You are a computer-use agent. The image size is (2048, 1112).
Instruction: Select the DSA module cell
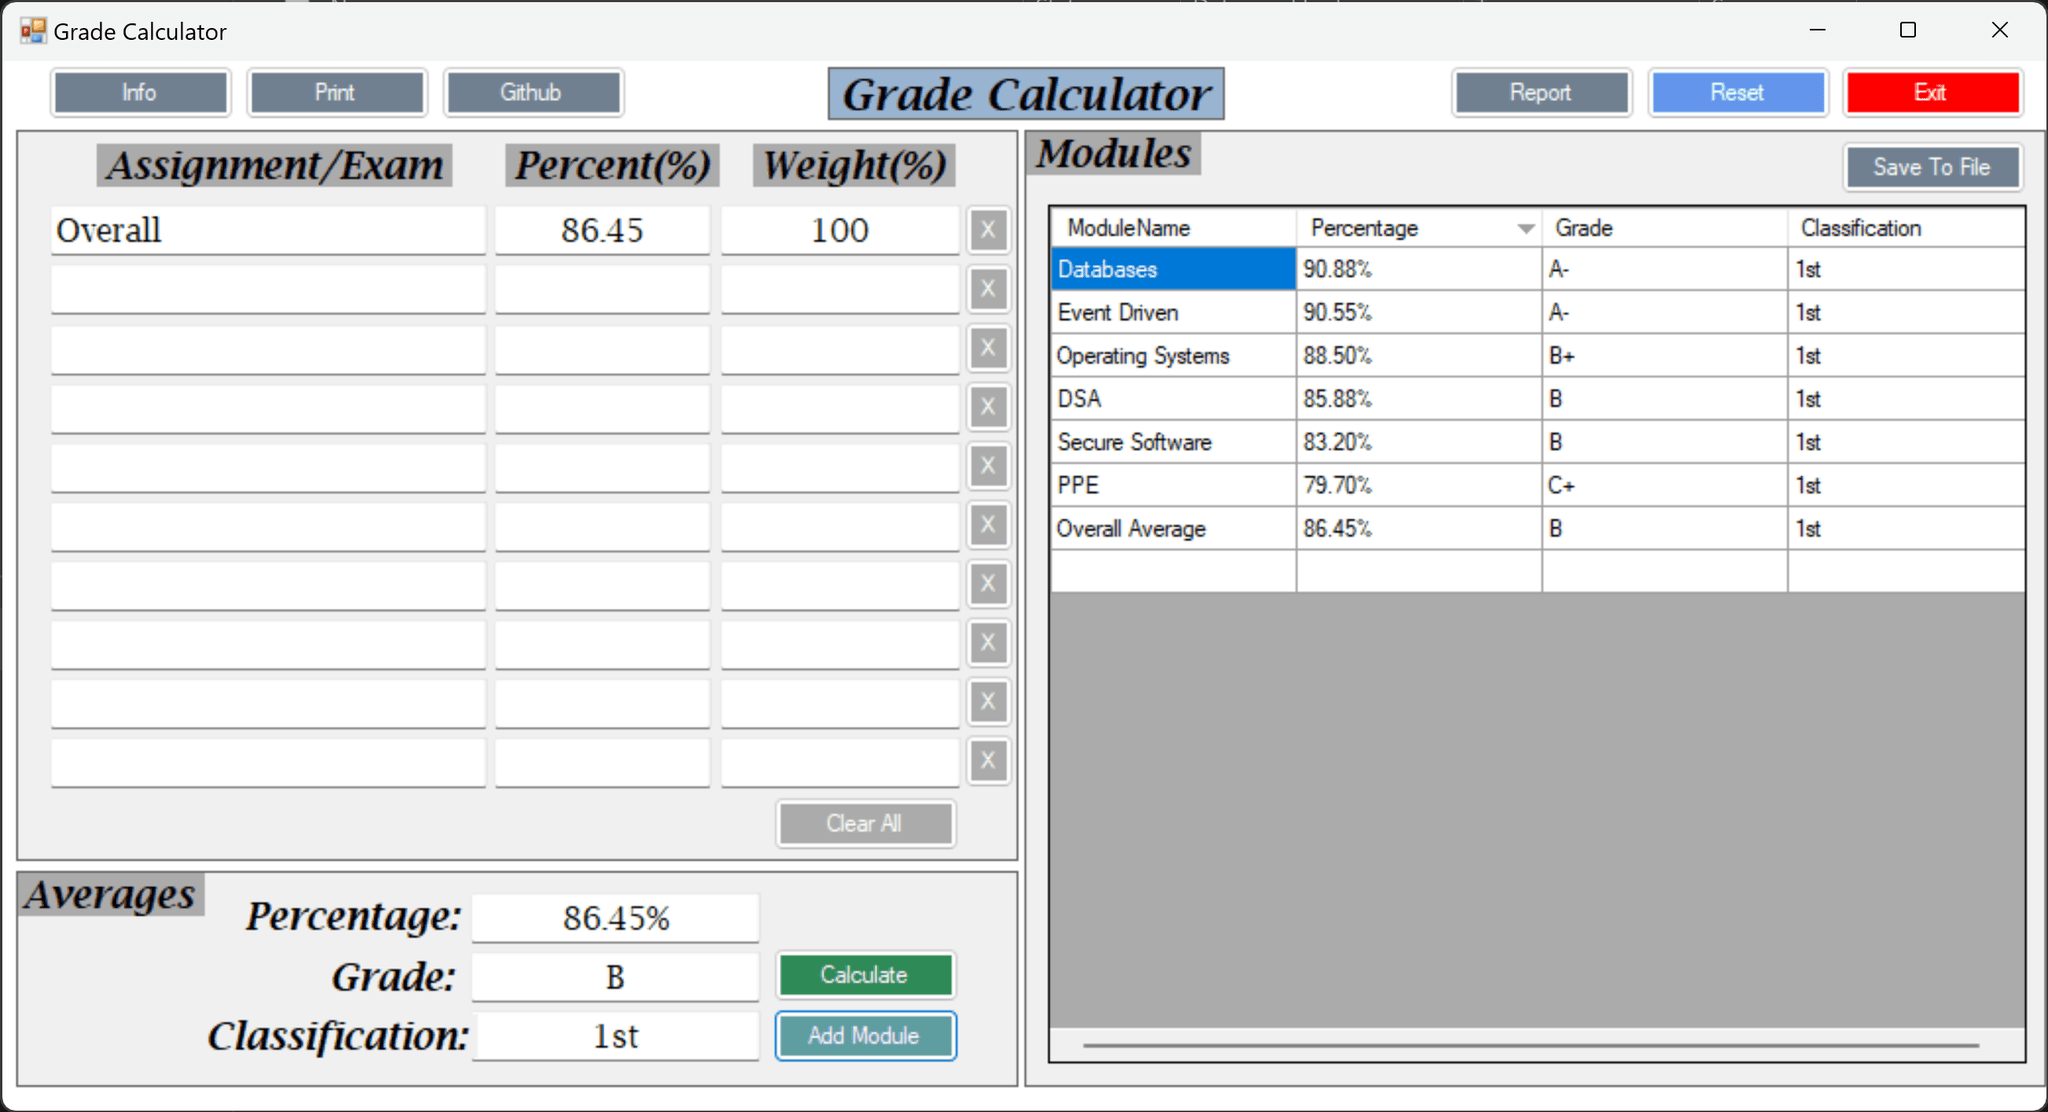[1173, 398]
